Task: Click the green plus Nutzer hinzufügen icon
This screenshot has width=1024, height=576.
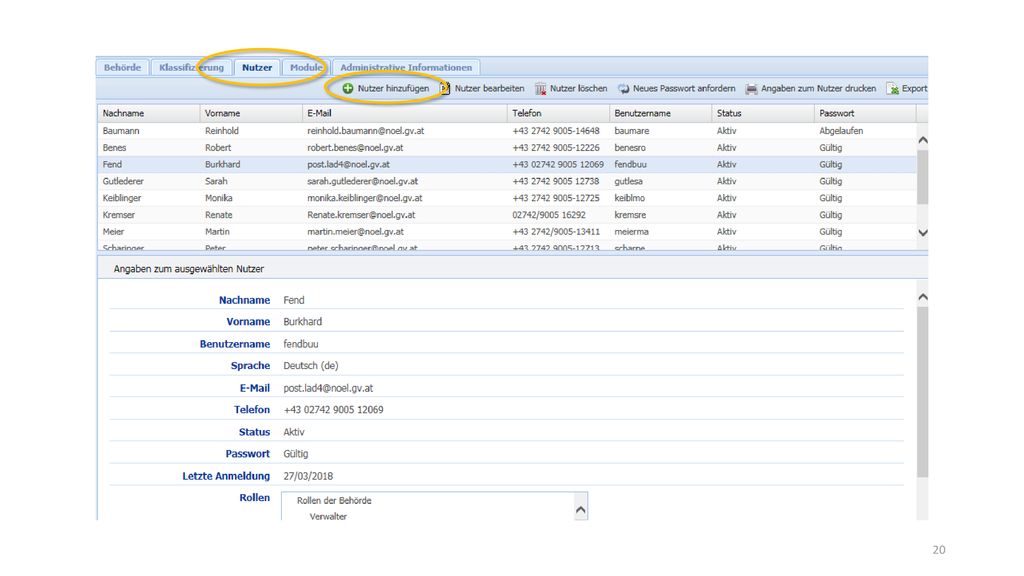Action: (x=348, y=88)
